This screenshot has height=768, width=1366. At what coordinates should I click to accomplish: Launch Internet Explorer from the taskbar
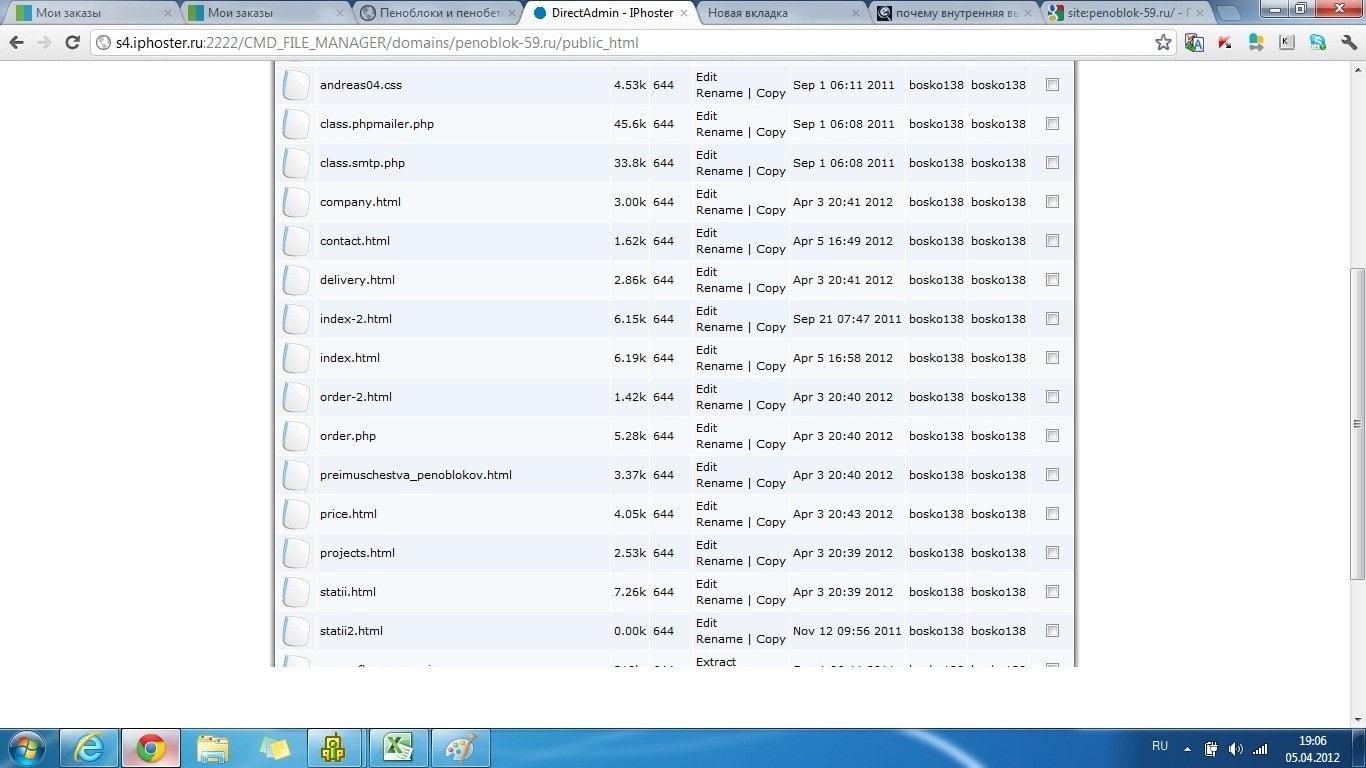point(89,748)
